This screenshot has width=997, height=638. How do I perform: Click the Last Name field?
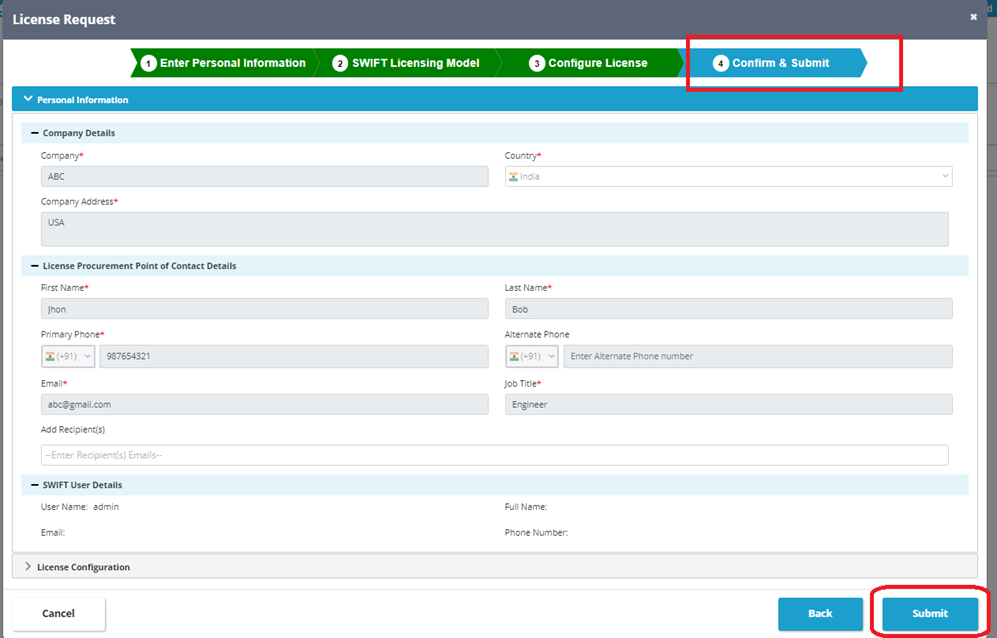(729, 309)
